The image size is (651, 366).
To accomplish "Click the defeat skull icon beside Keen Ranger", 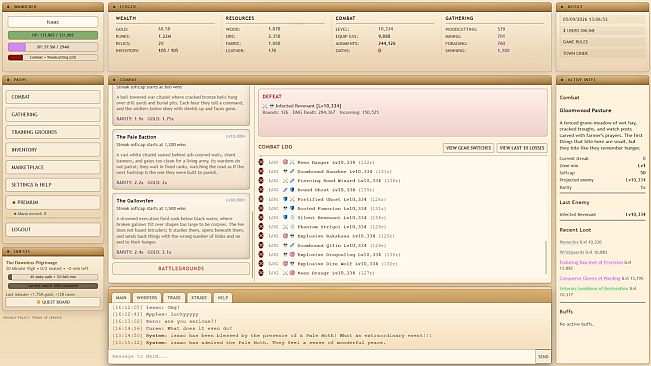I will point(261,162).
